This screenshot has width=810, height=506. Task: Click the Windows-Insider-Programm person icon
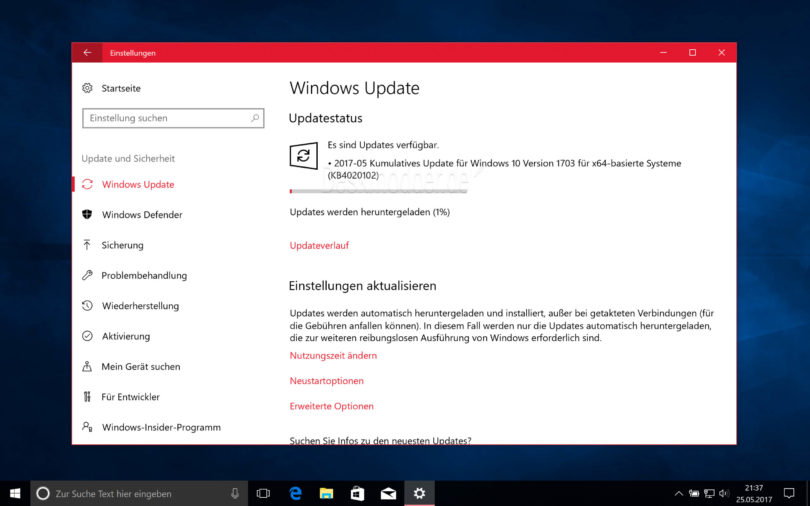coord(87,427)
